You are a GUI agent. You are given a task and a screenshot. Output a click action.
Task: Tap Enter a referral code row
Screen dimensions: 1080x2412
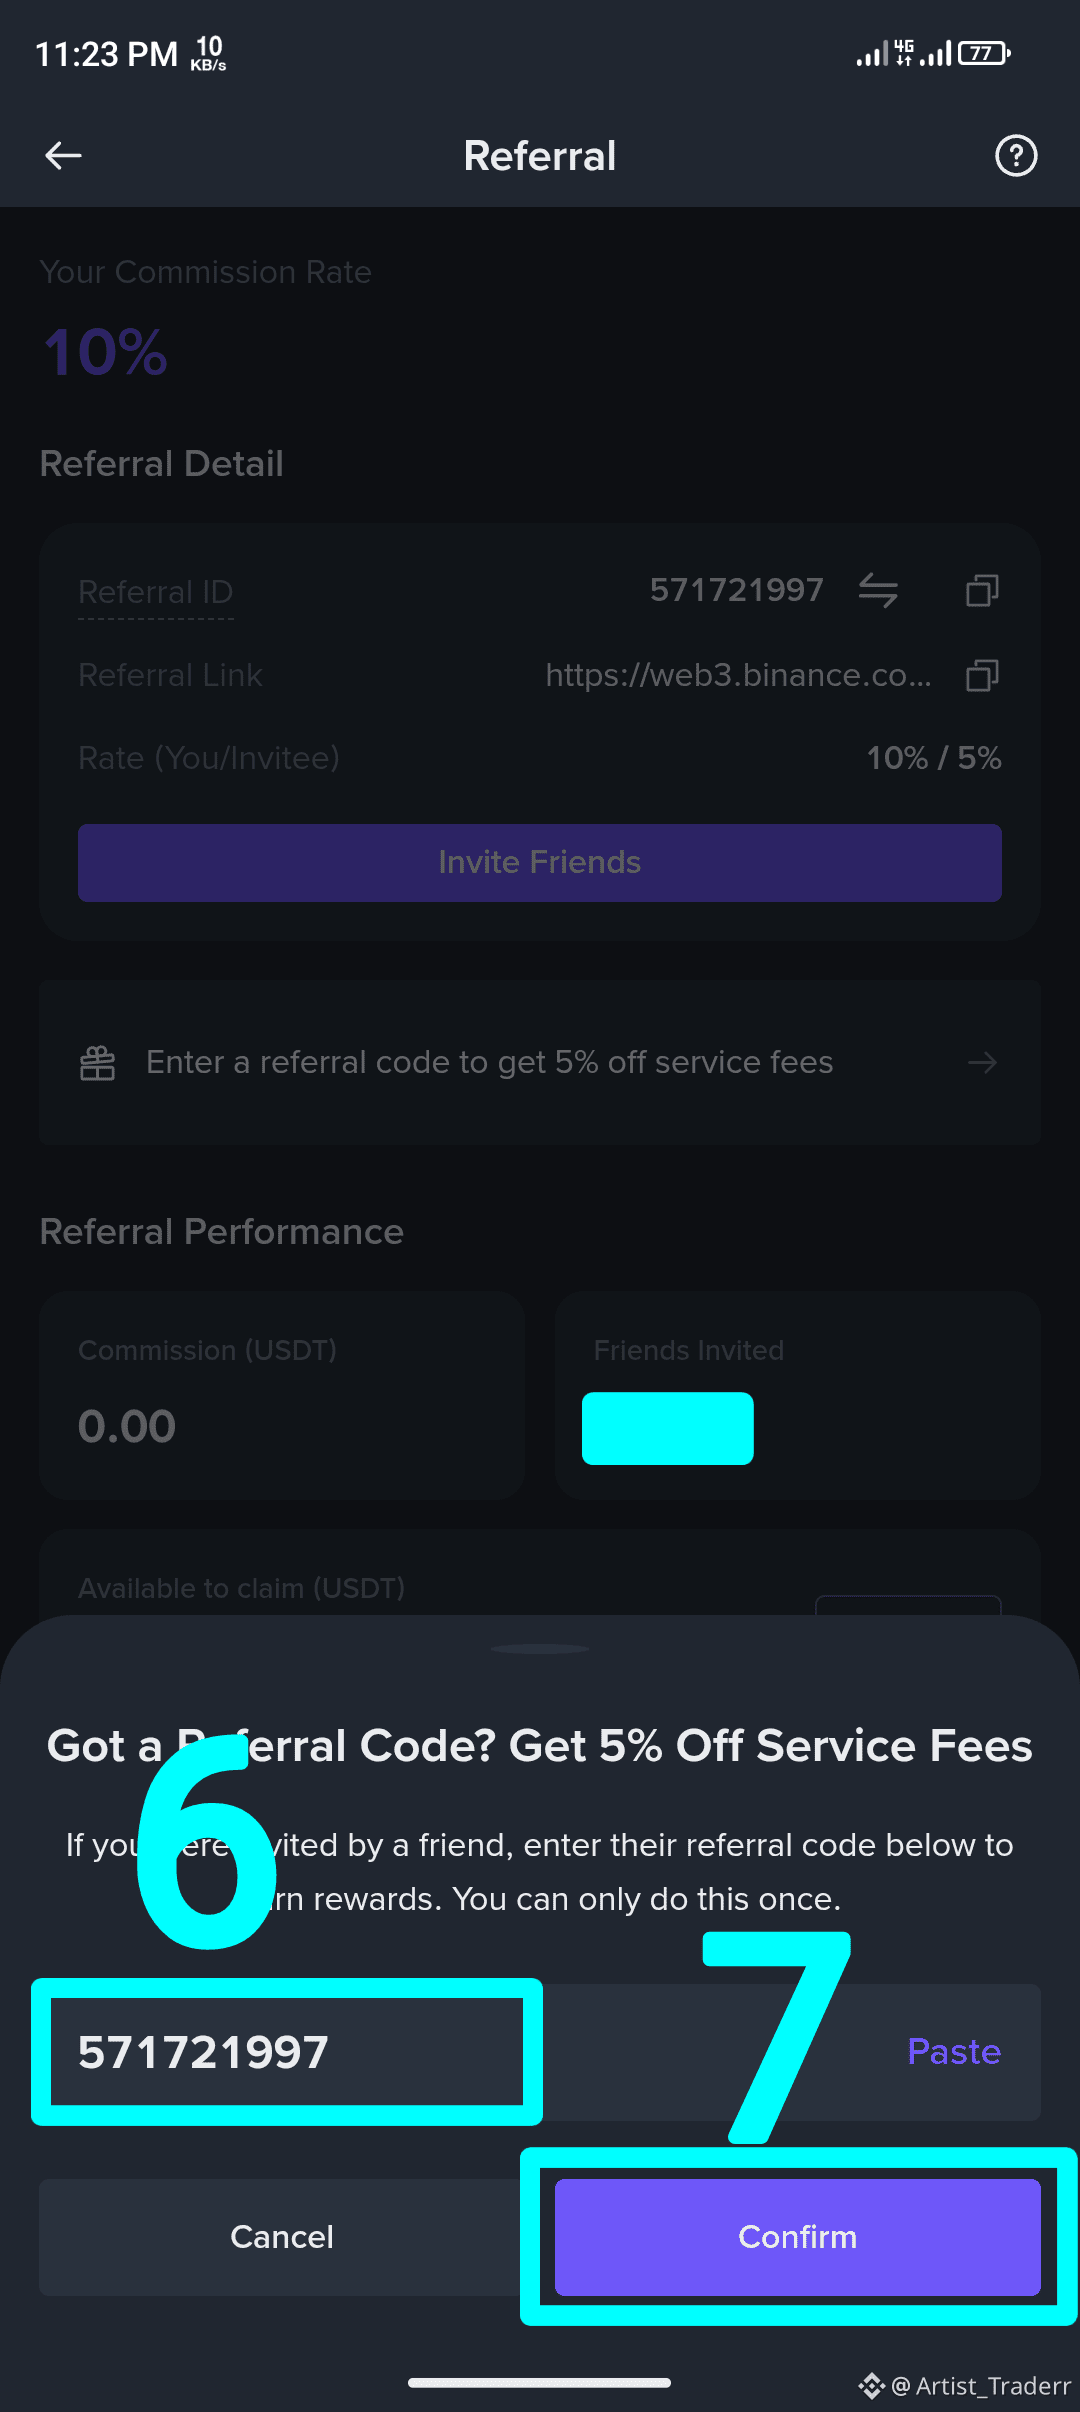pyautogui.click(x=540, y=1062)
